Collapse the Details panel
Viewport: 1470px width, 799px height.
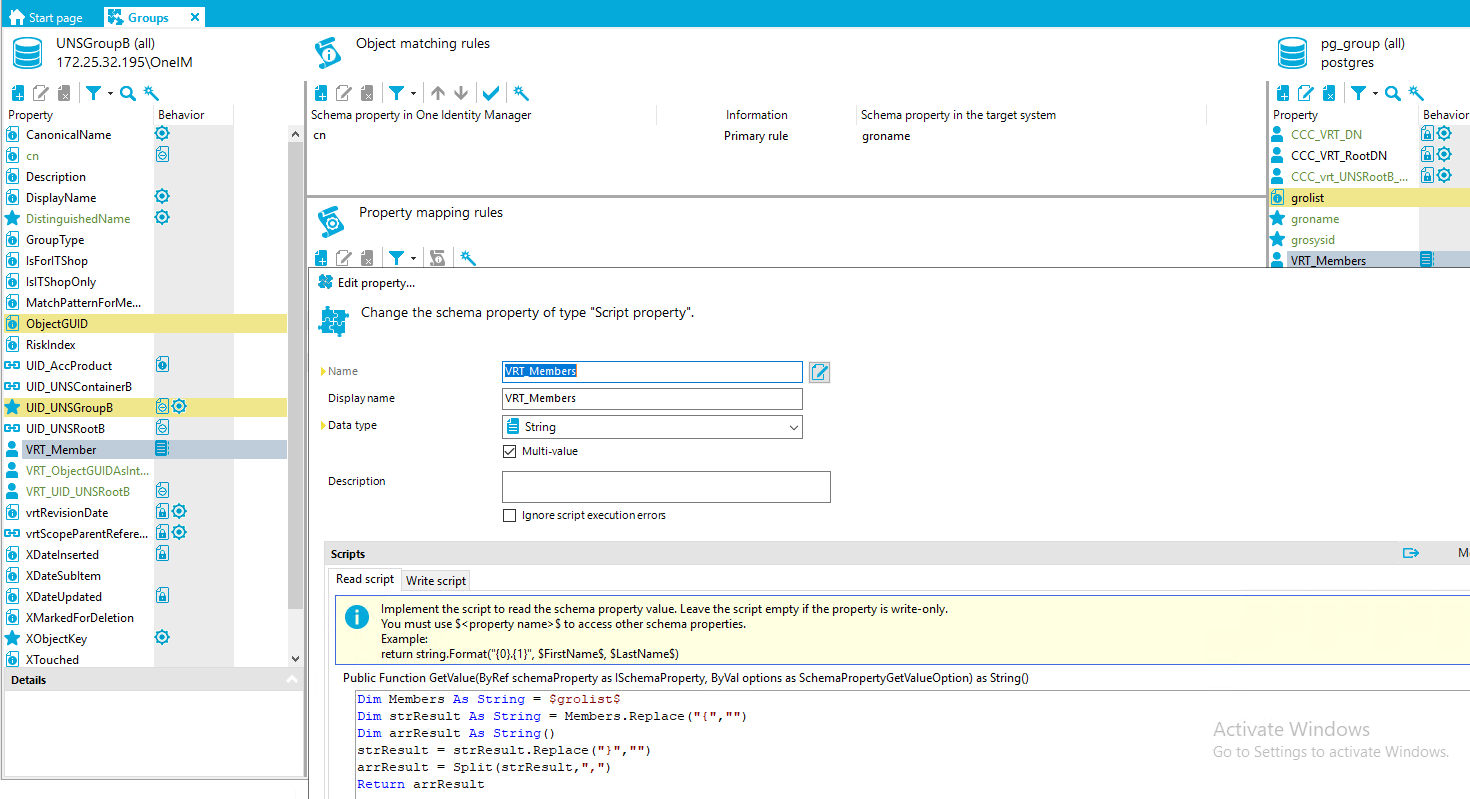point(292,680)
